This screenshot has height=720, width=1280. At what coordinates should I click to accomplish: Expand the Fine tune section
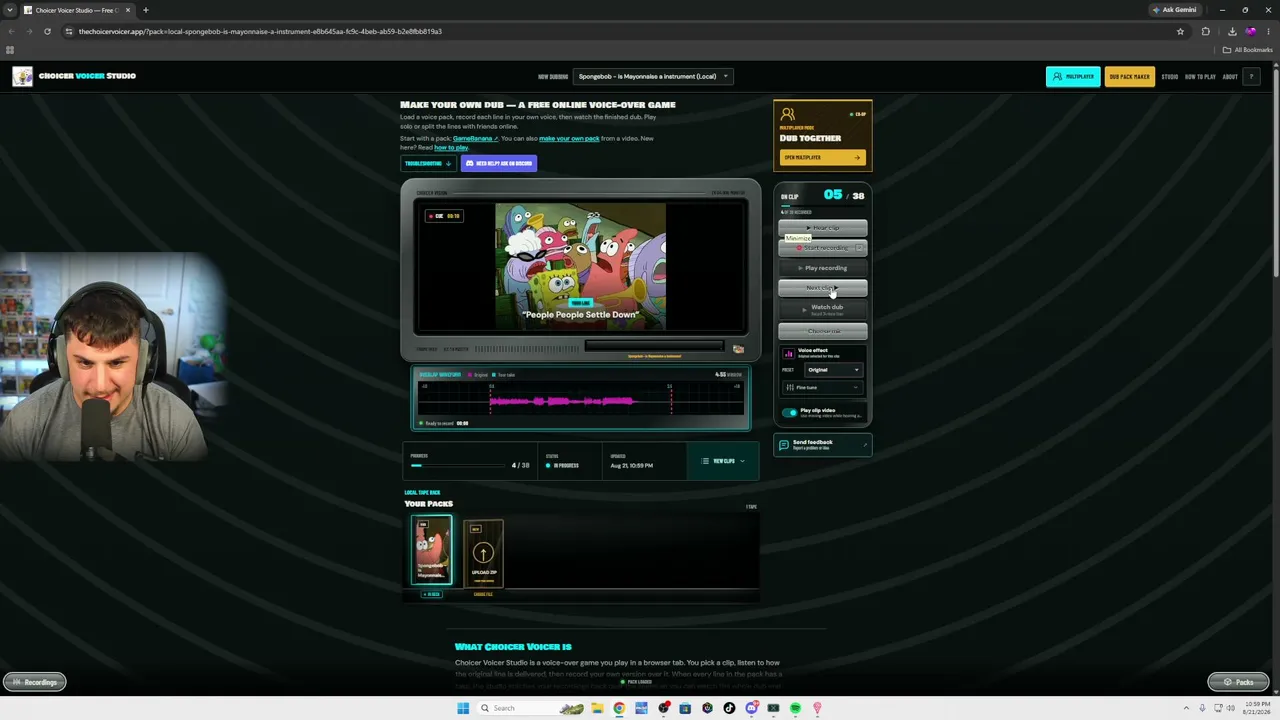point(822,387)
